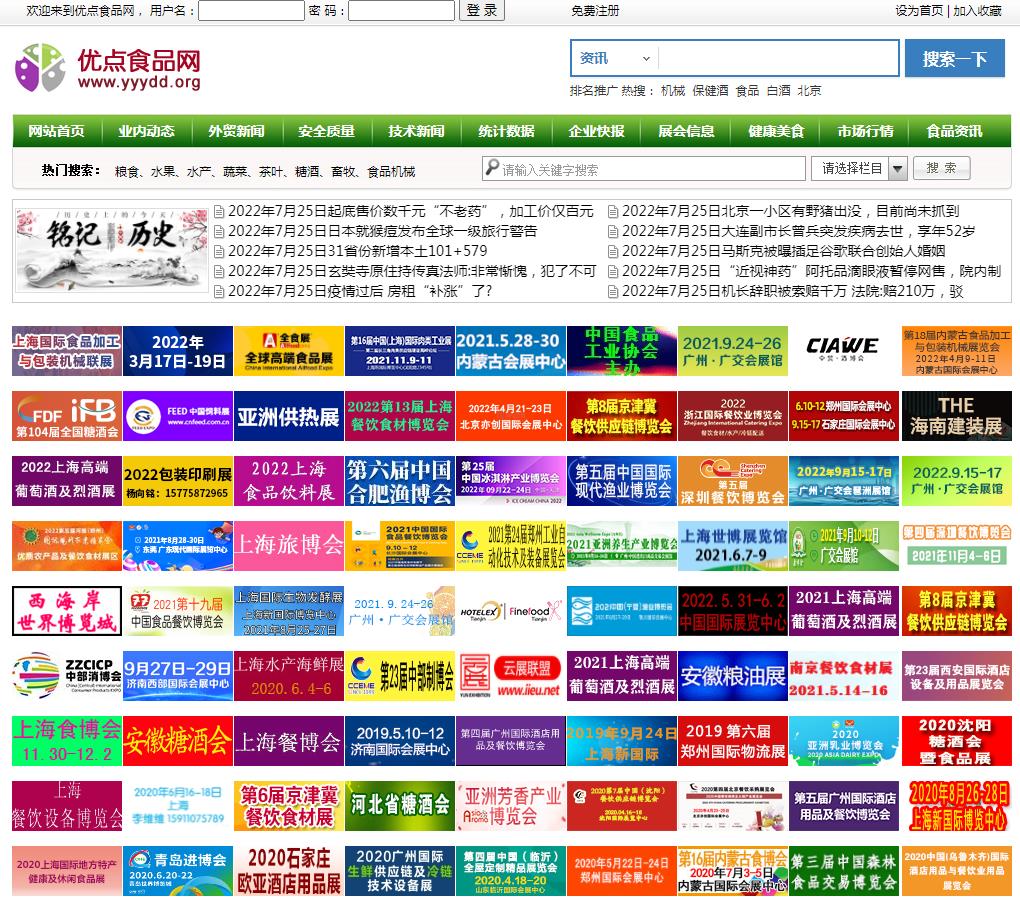This screenshot has height=900, width=1020.
Task: Click the THE 海南建装展 banner
Action: 956,416
